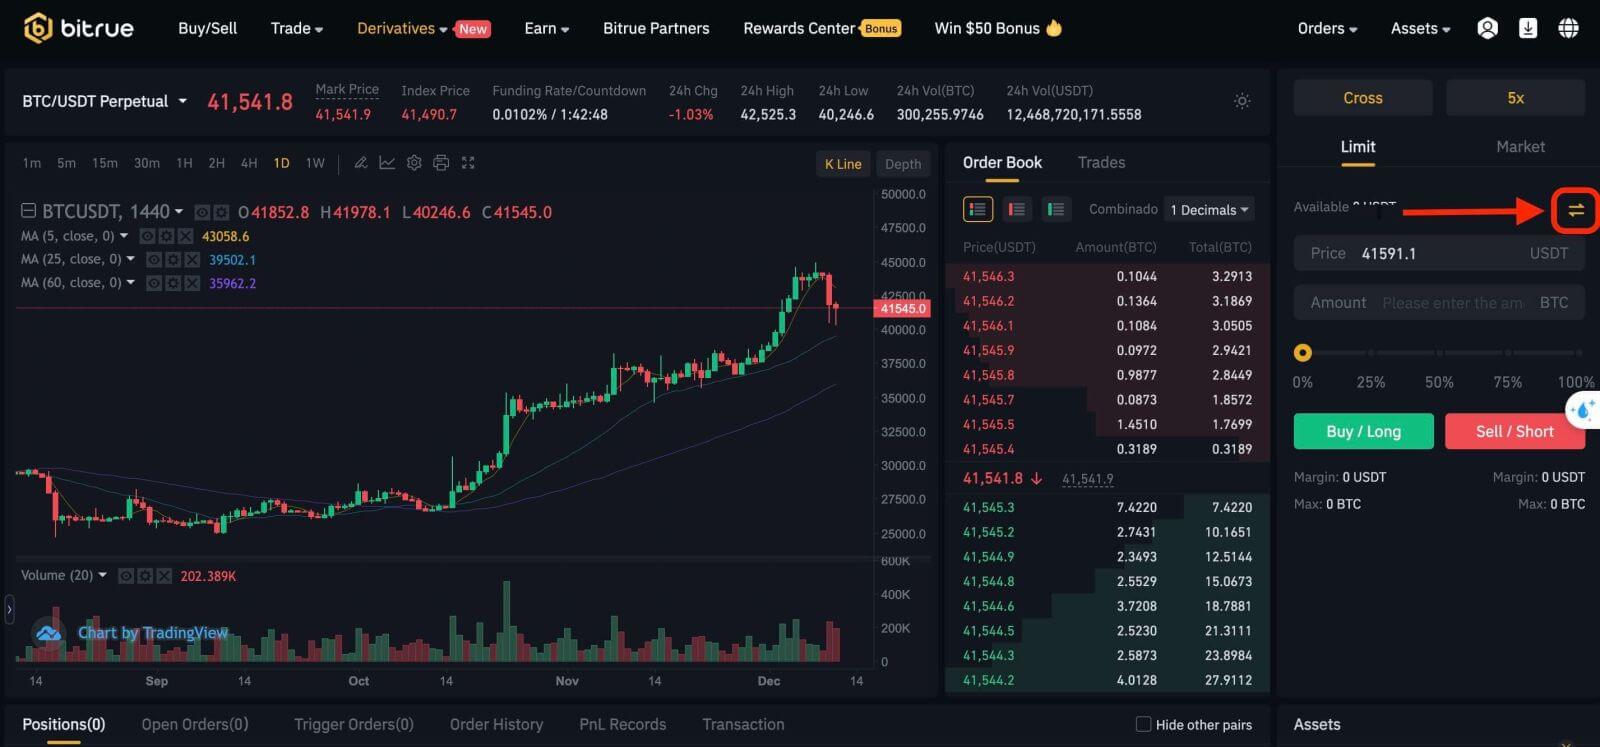Open the Transaction tab
This screenshot has width=1600, height=747.
[x=743, y=724]
